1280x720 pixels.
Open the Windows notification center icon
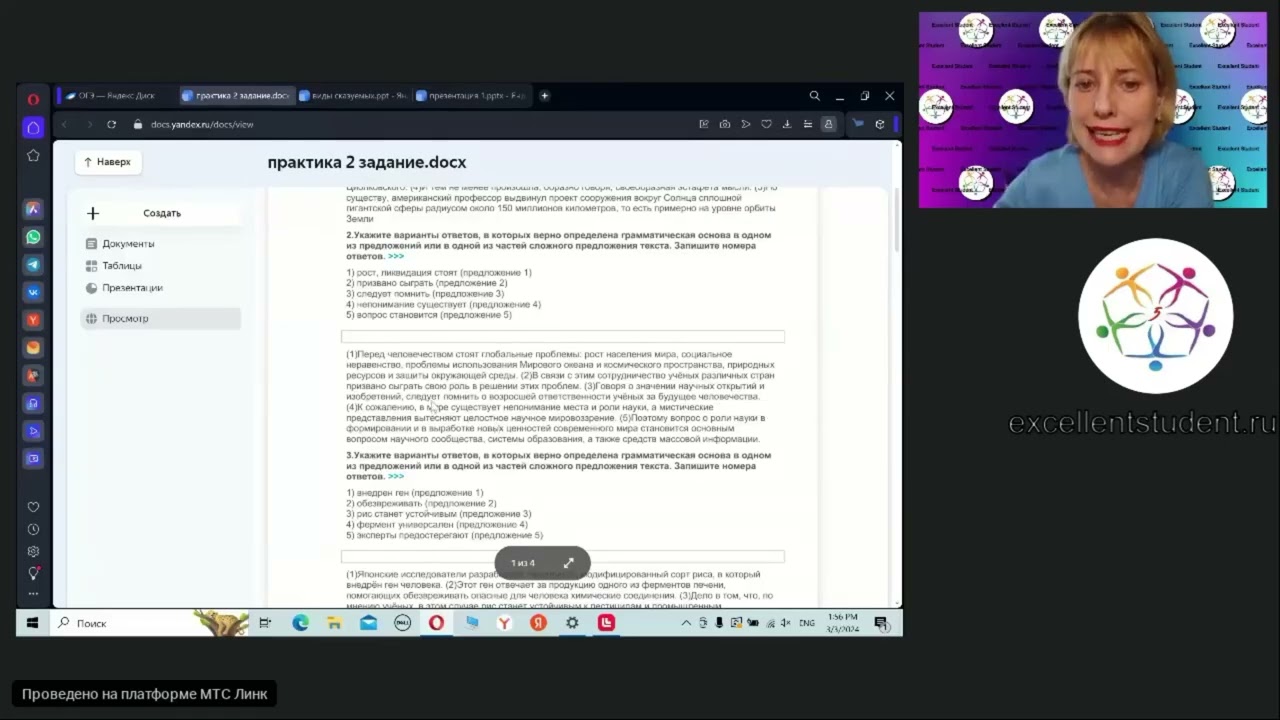point(882,623)
